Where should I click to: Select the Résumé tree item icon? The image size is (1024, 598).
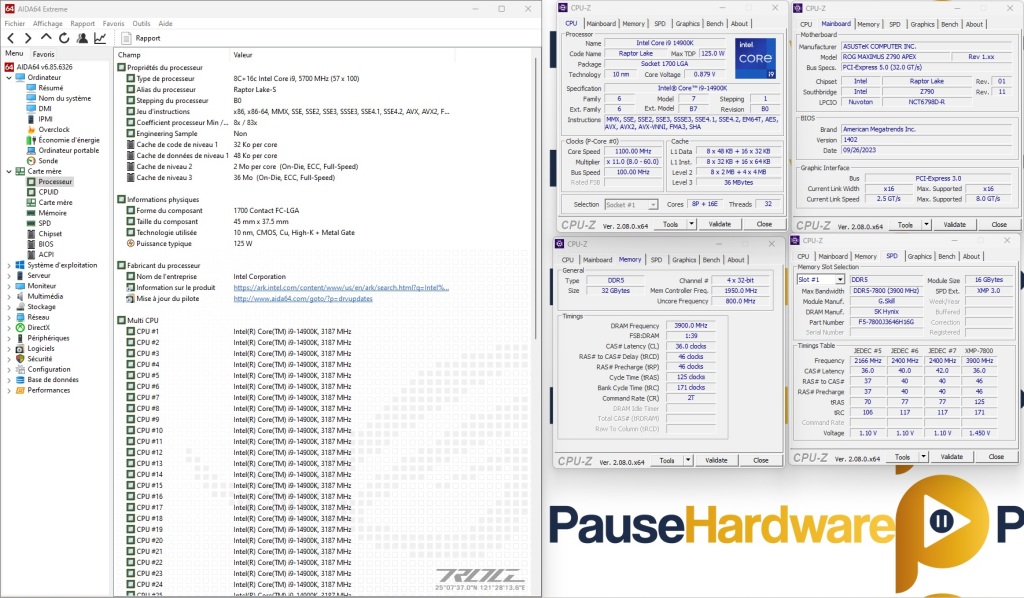tap(31, 87)
